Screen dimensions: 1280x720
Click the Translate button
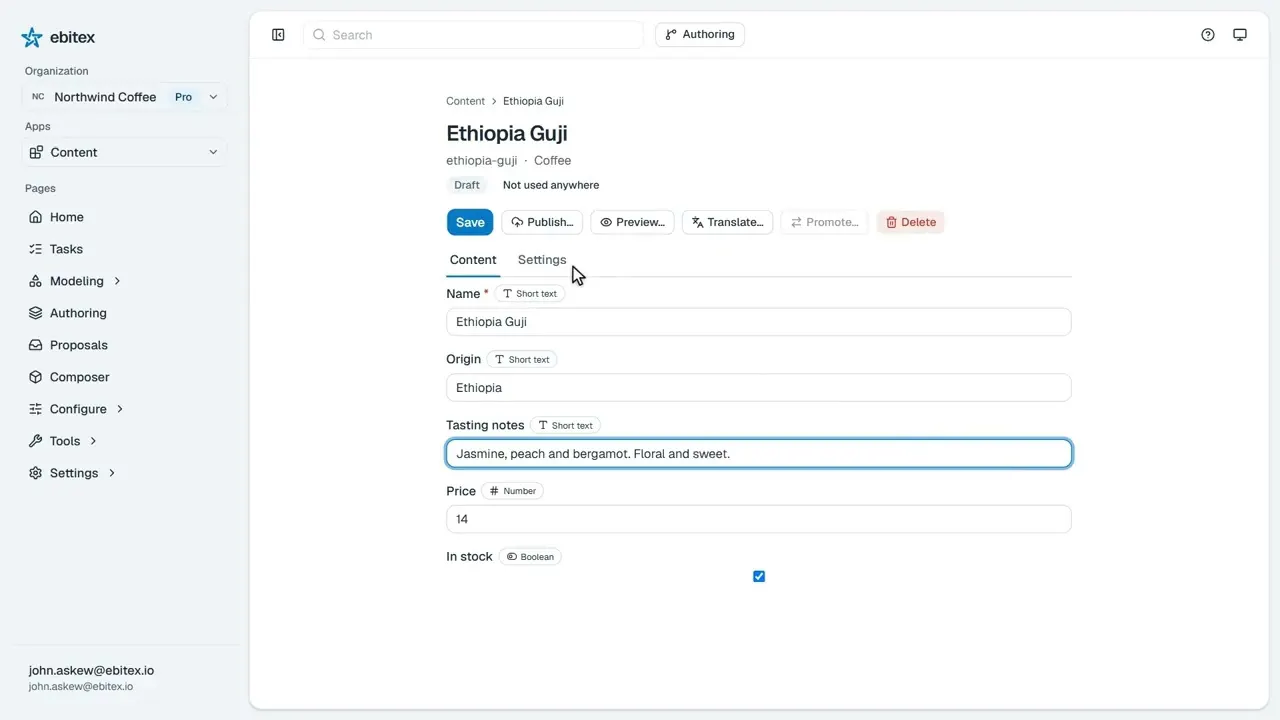coord(728,222)
